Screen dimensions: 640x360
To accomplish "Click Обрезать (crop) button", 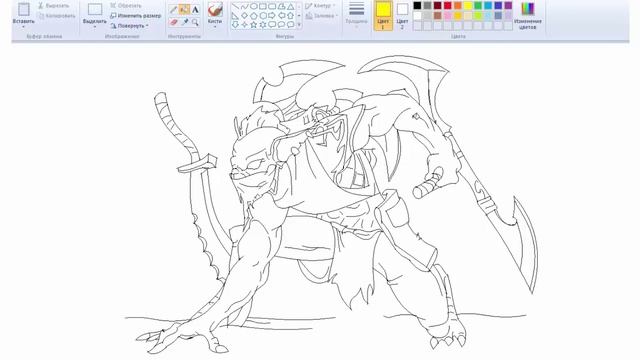I will 126,6.
